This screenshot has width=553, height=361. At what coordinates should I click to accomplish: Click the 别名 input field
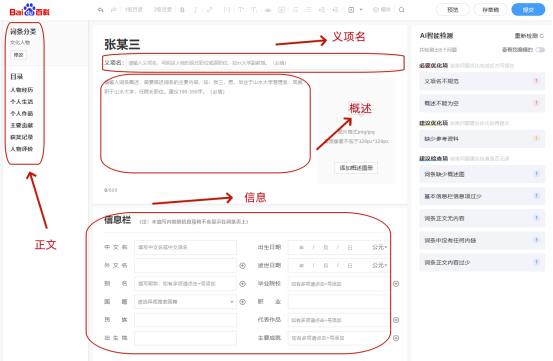tap(185, 284)
